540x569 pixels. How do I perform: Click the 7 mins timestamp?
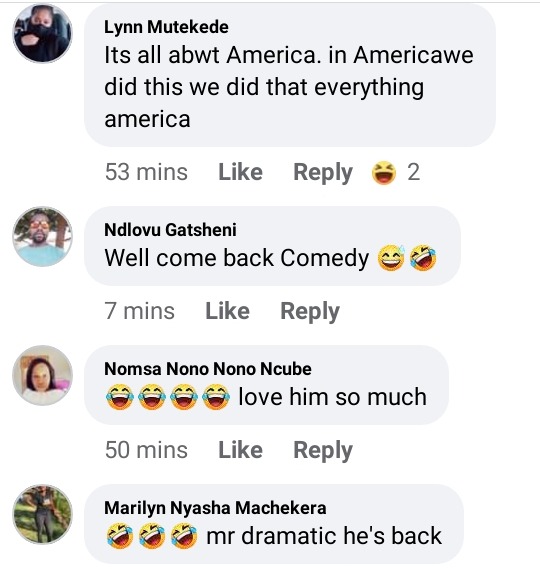pyautogui.click(x=140, y=311)
